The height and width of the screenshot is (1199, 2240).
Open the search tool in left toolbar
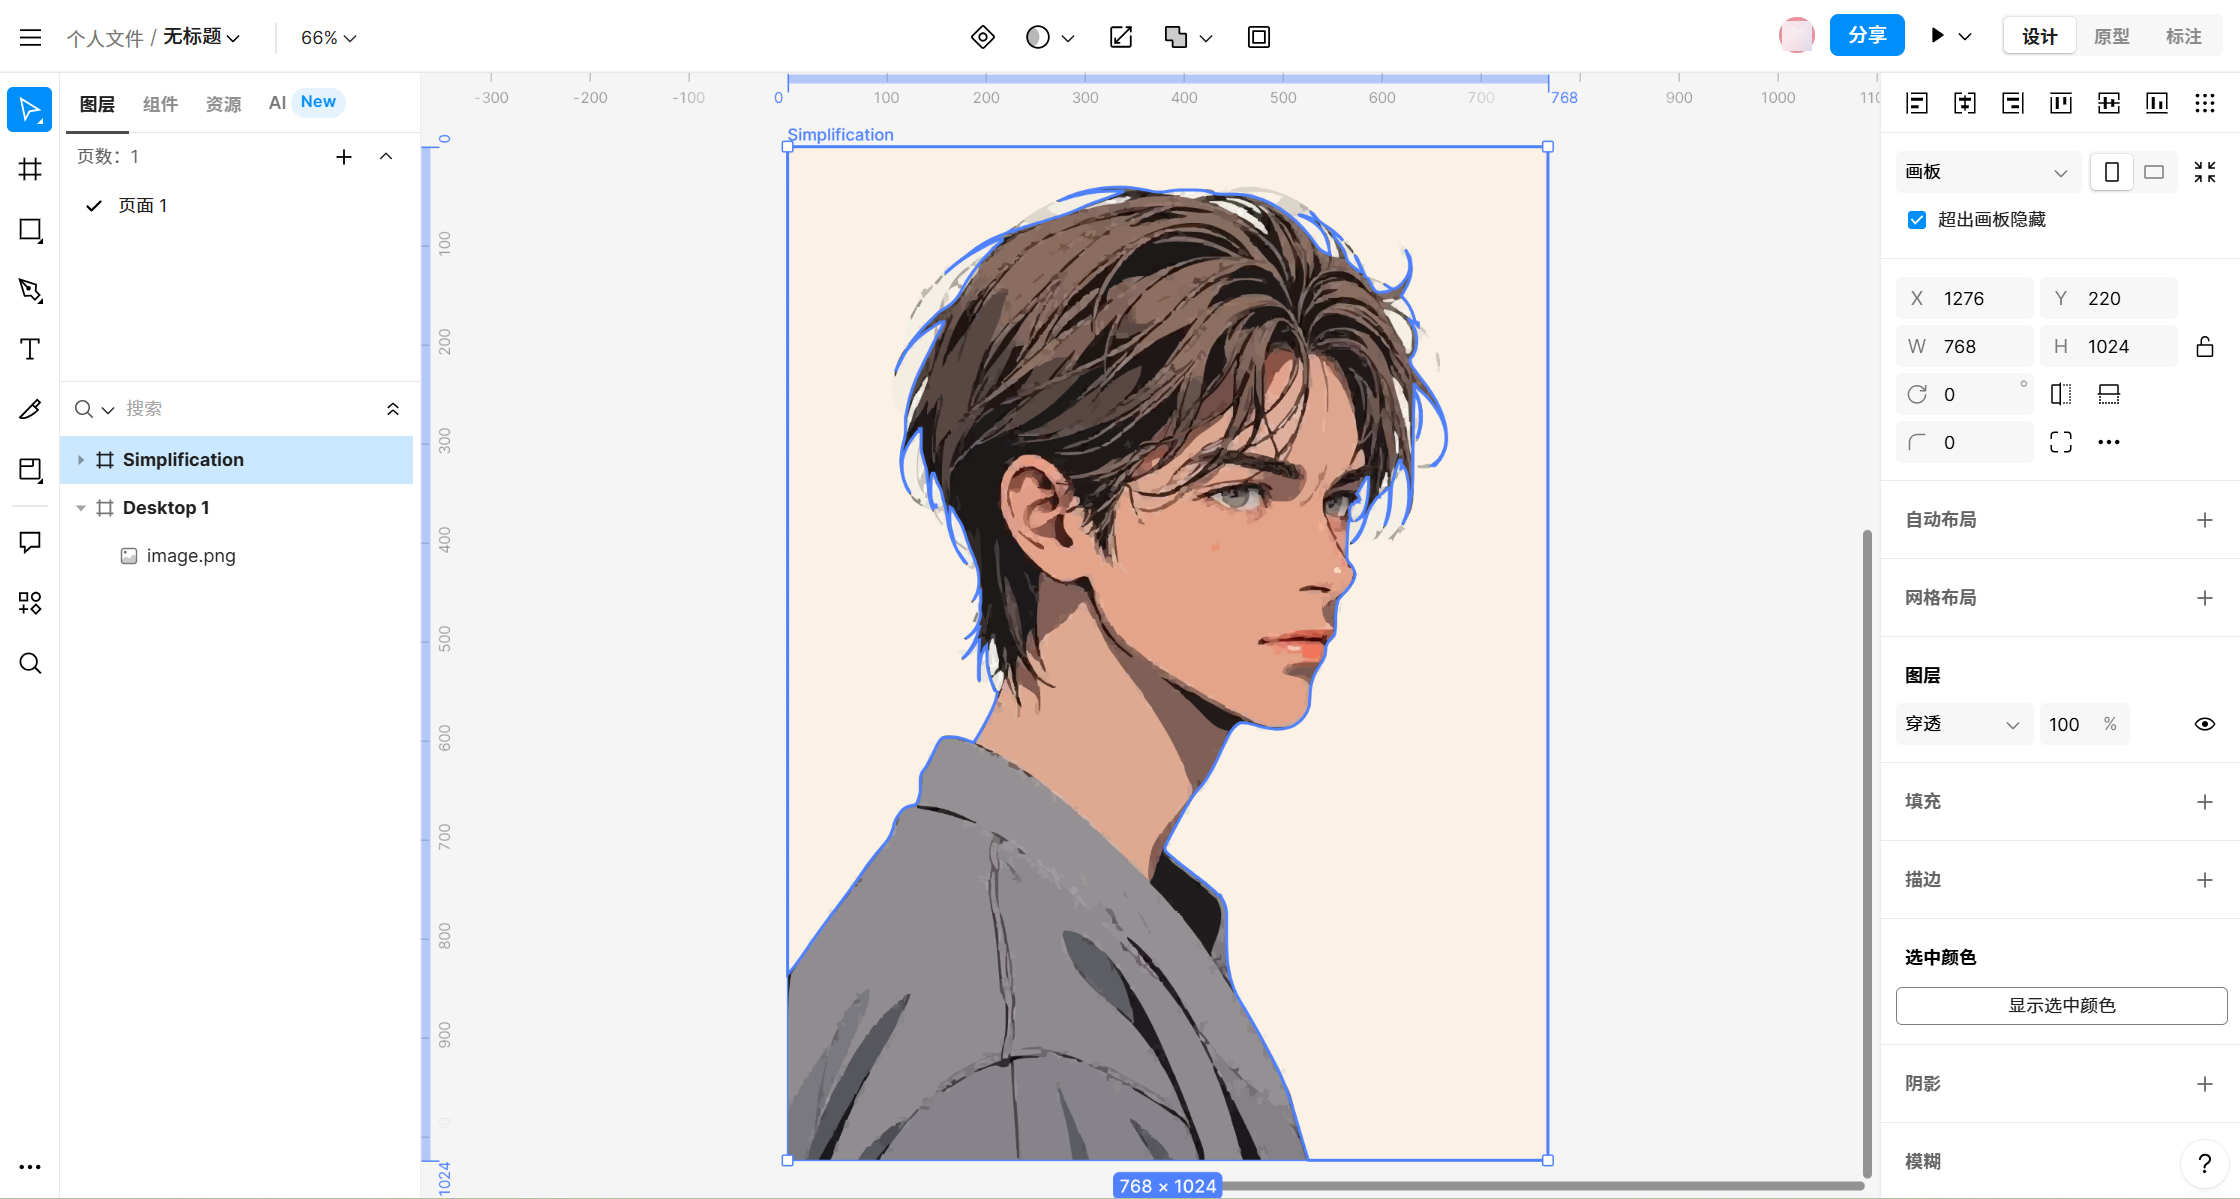(30, 663)
